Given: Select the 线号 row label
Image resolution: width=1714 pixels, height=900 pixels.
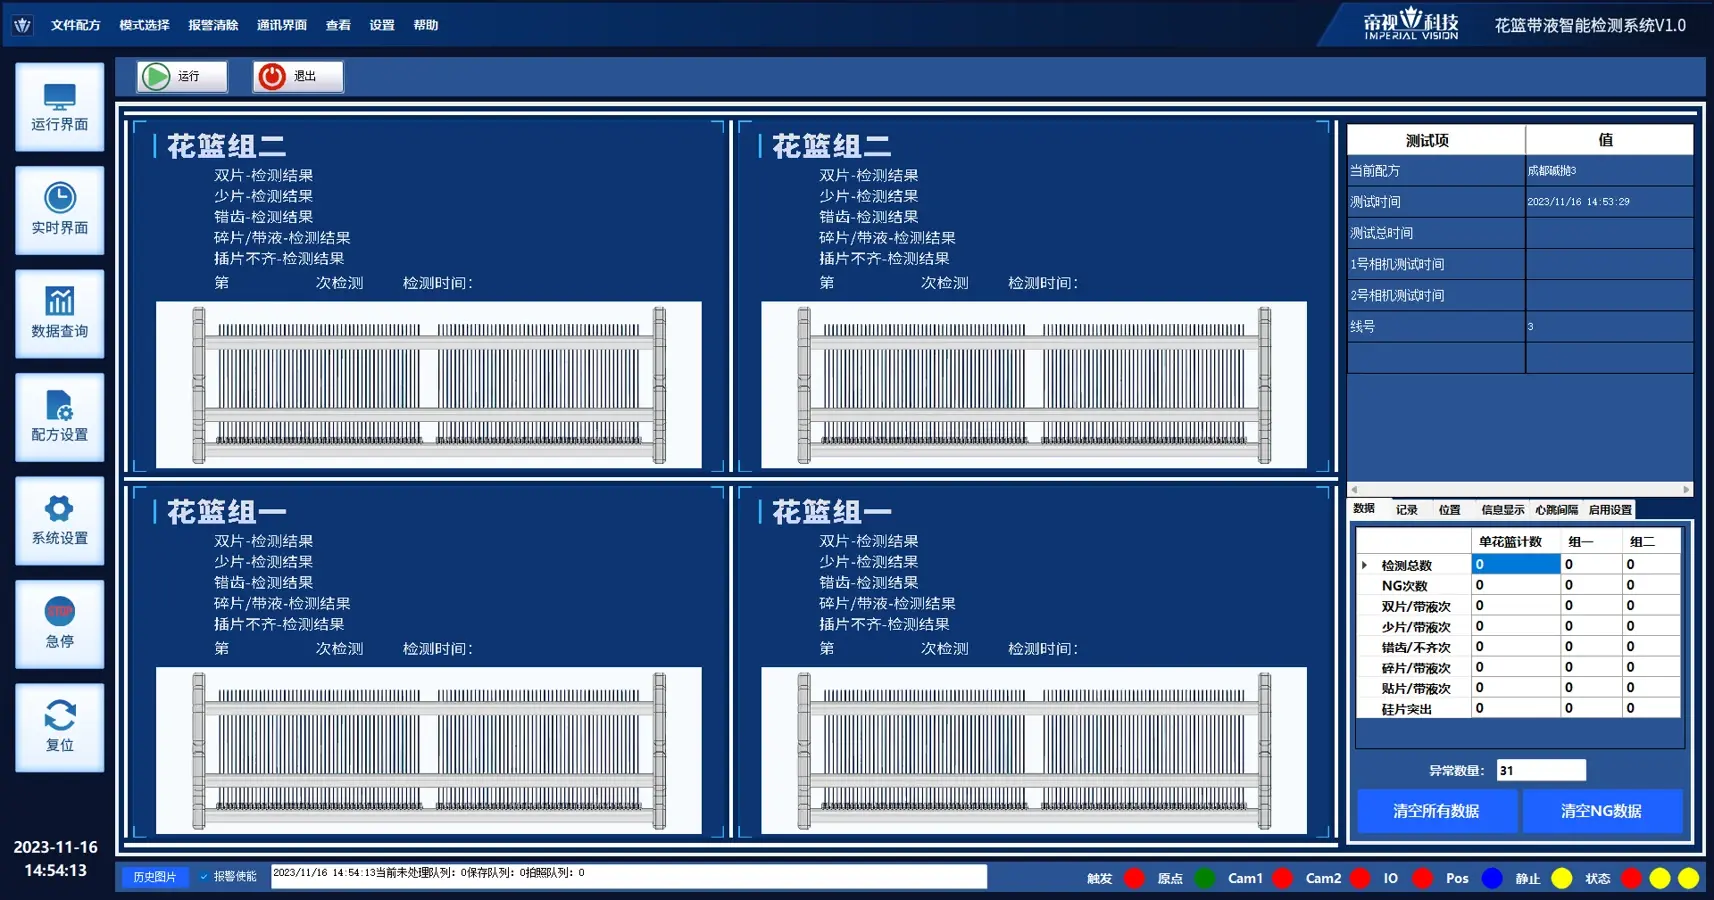Looking at the screenshot, I should tap(1363, 326).
